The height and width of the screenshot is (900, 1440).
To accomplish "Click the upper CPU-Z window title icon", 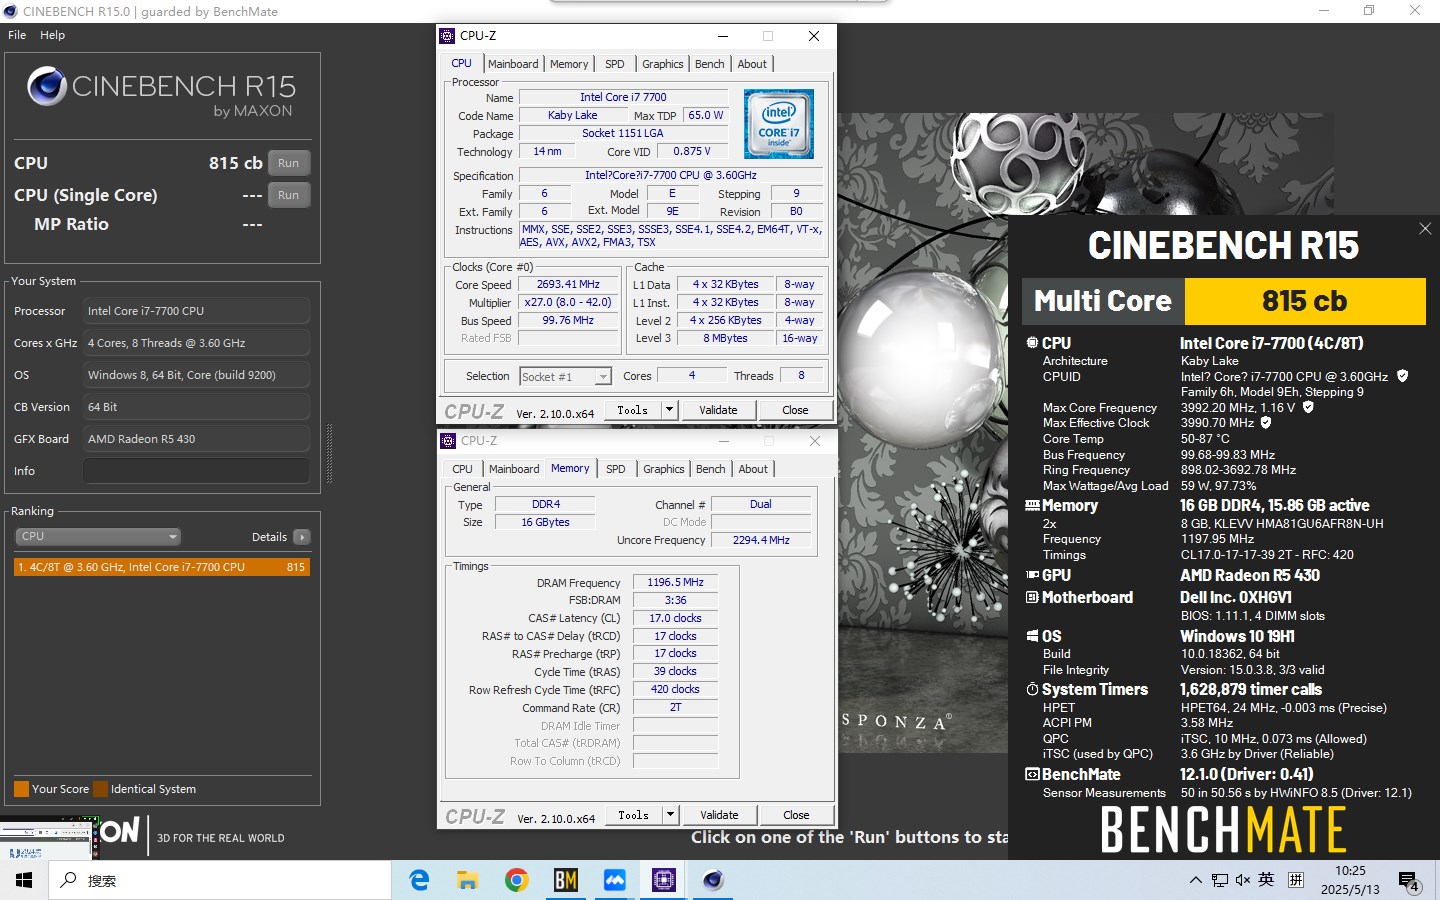I will tap(447, 36).
